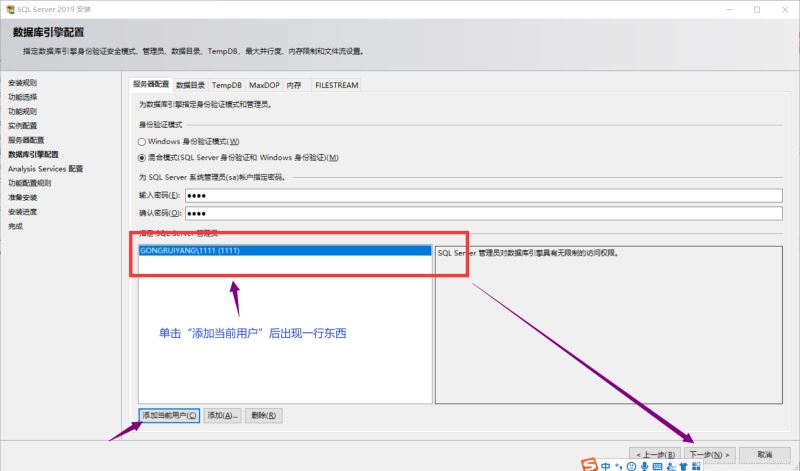Click the 功能选择 step in the sidebar
Screen dimensions: 800x471
tap(22, 97)
